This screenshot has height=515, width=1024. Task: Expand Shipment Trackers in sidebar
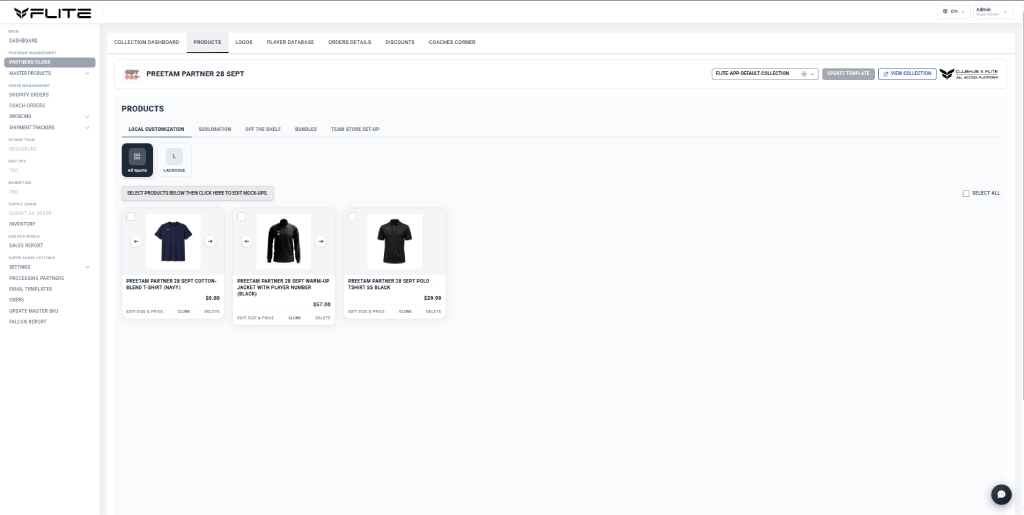click(x=88, y=128)
